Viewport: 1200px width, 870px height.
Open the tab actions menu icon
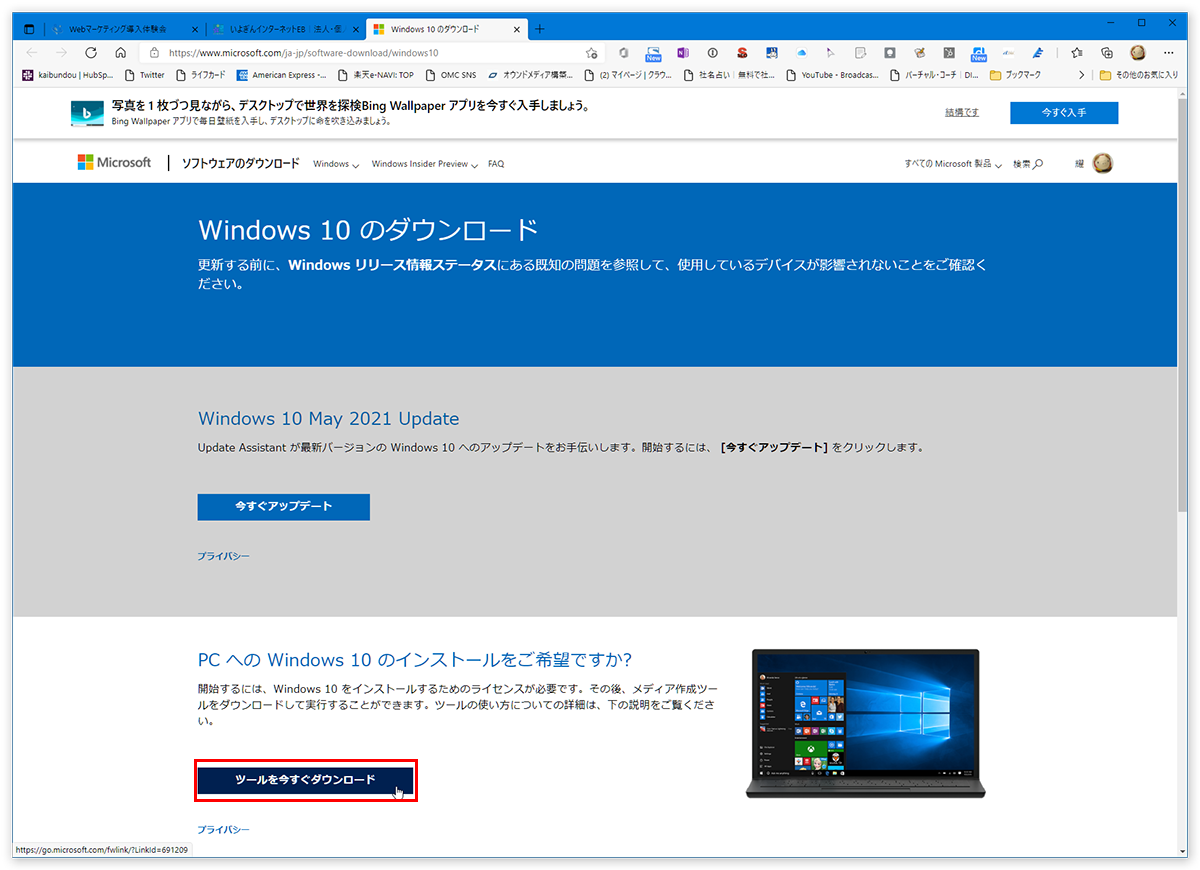pos(28,29)
